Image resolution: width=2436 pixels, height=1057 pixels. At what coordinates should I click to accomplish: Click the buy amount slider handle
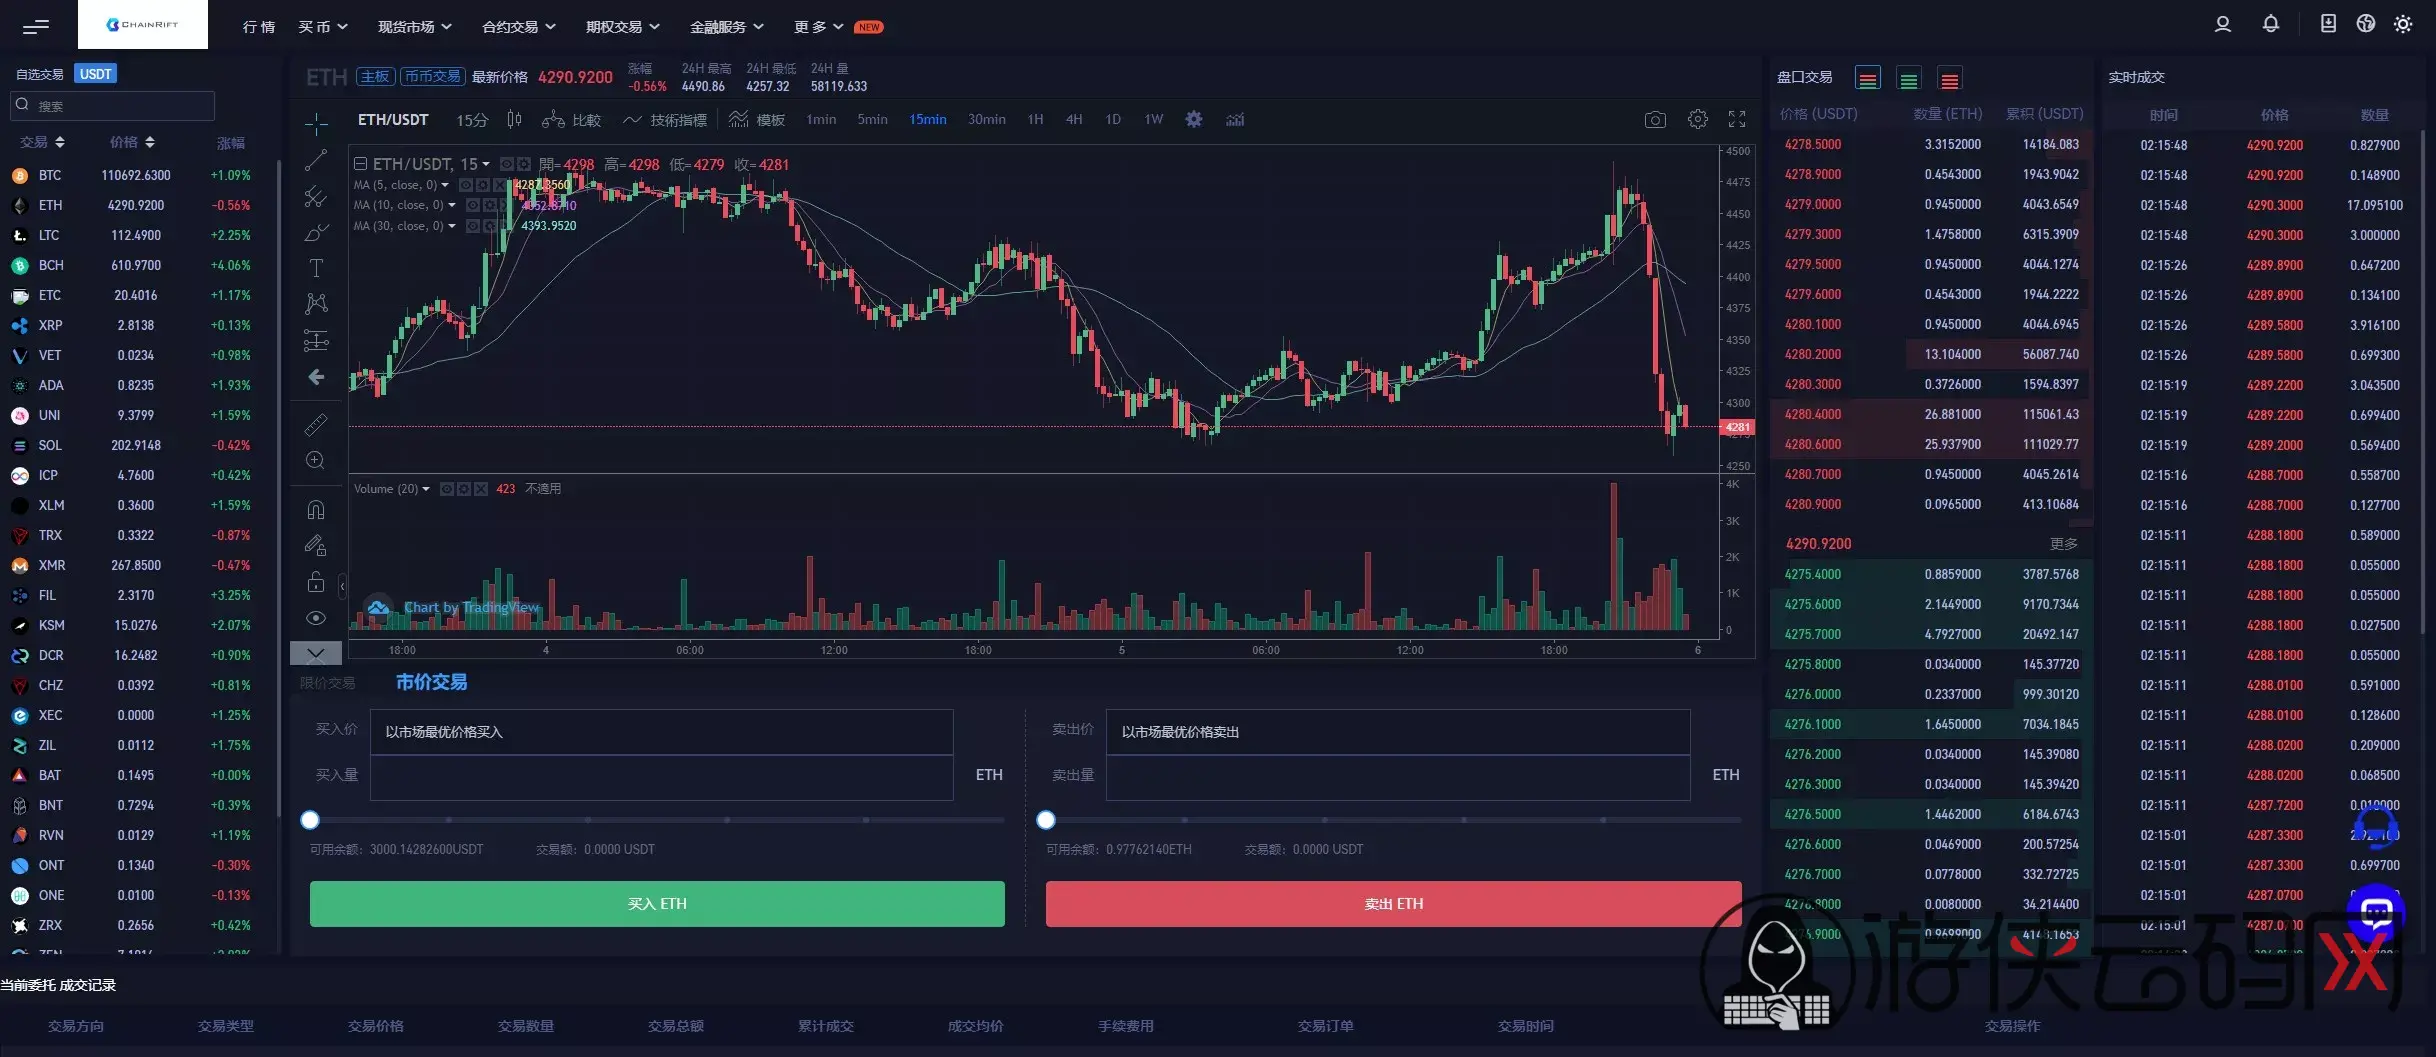click(310, 820)
